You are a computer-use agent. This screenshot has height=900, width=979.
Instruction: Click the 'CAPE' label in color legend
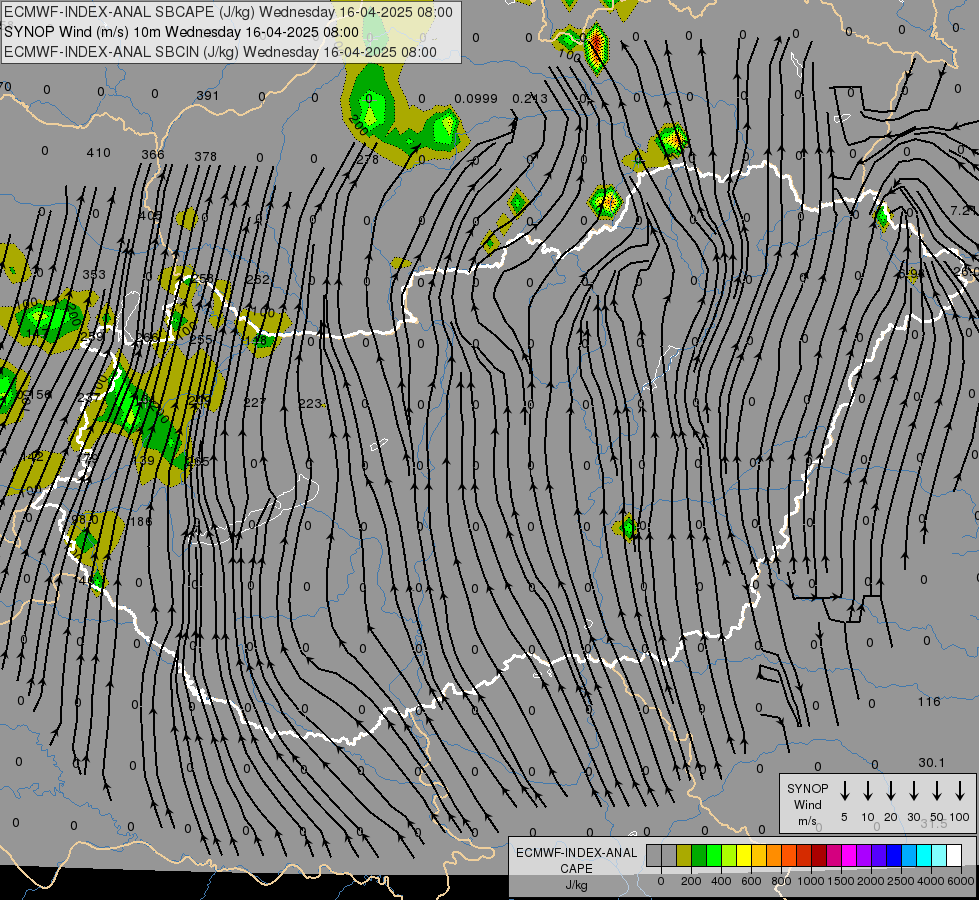click(x=576, y=869)
